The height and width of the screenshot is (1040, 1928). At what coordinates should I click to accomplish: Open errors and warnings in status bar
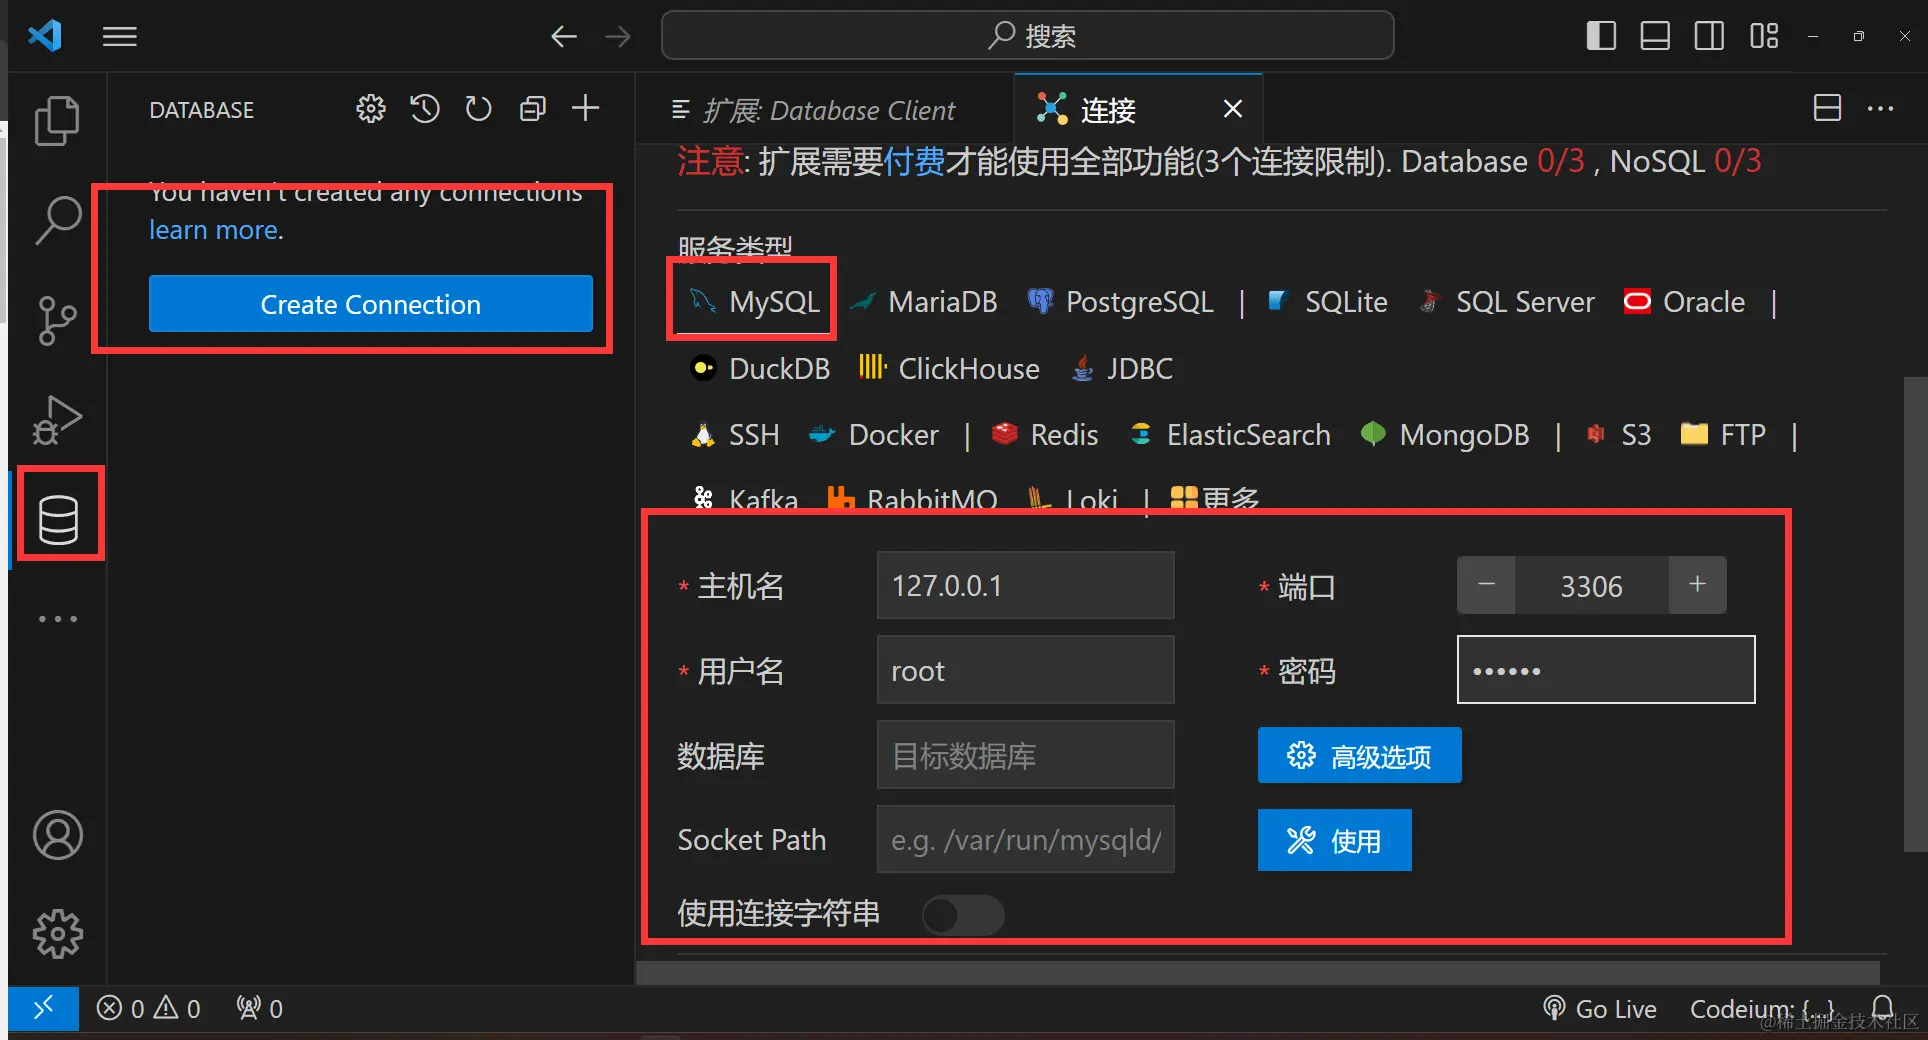click(148, 1009)
